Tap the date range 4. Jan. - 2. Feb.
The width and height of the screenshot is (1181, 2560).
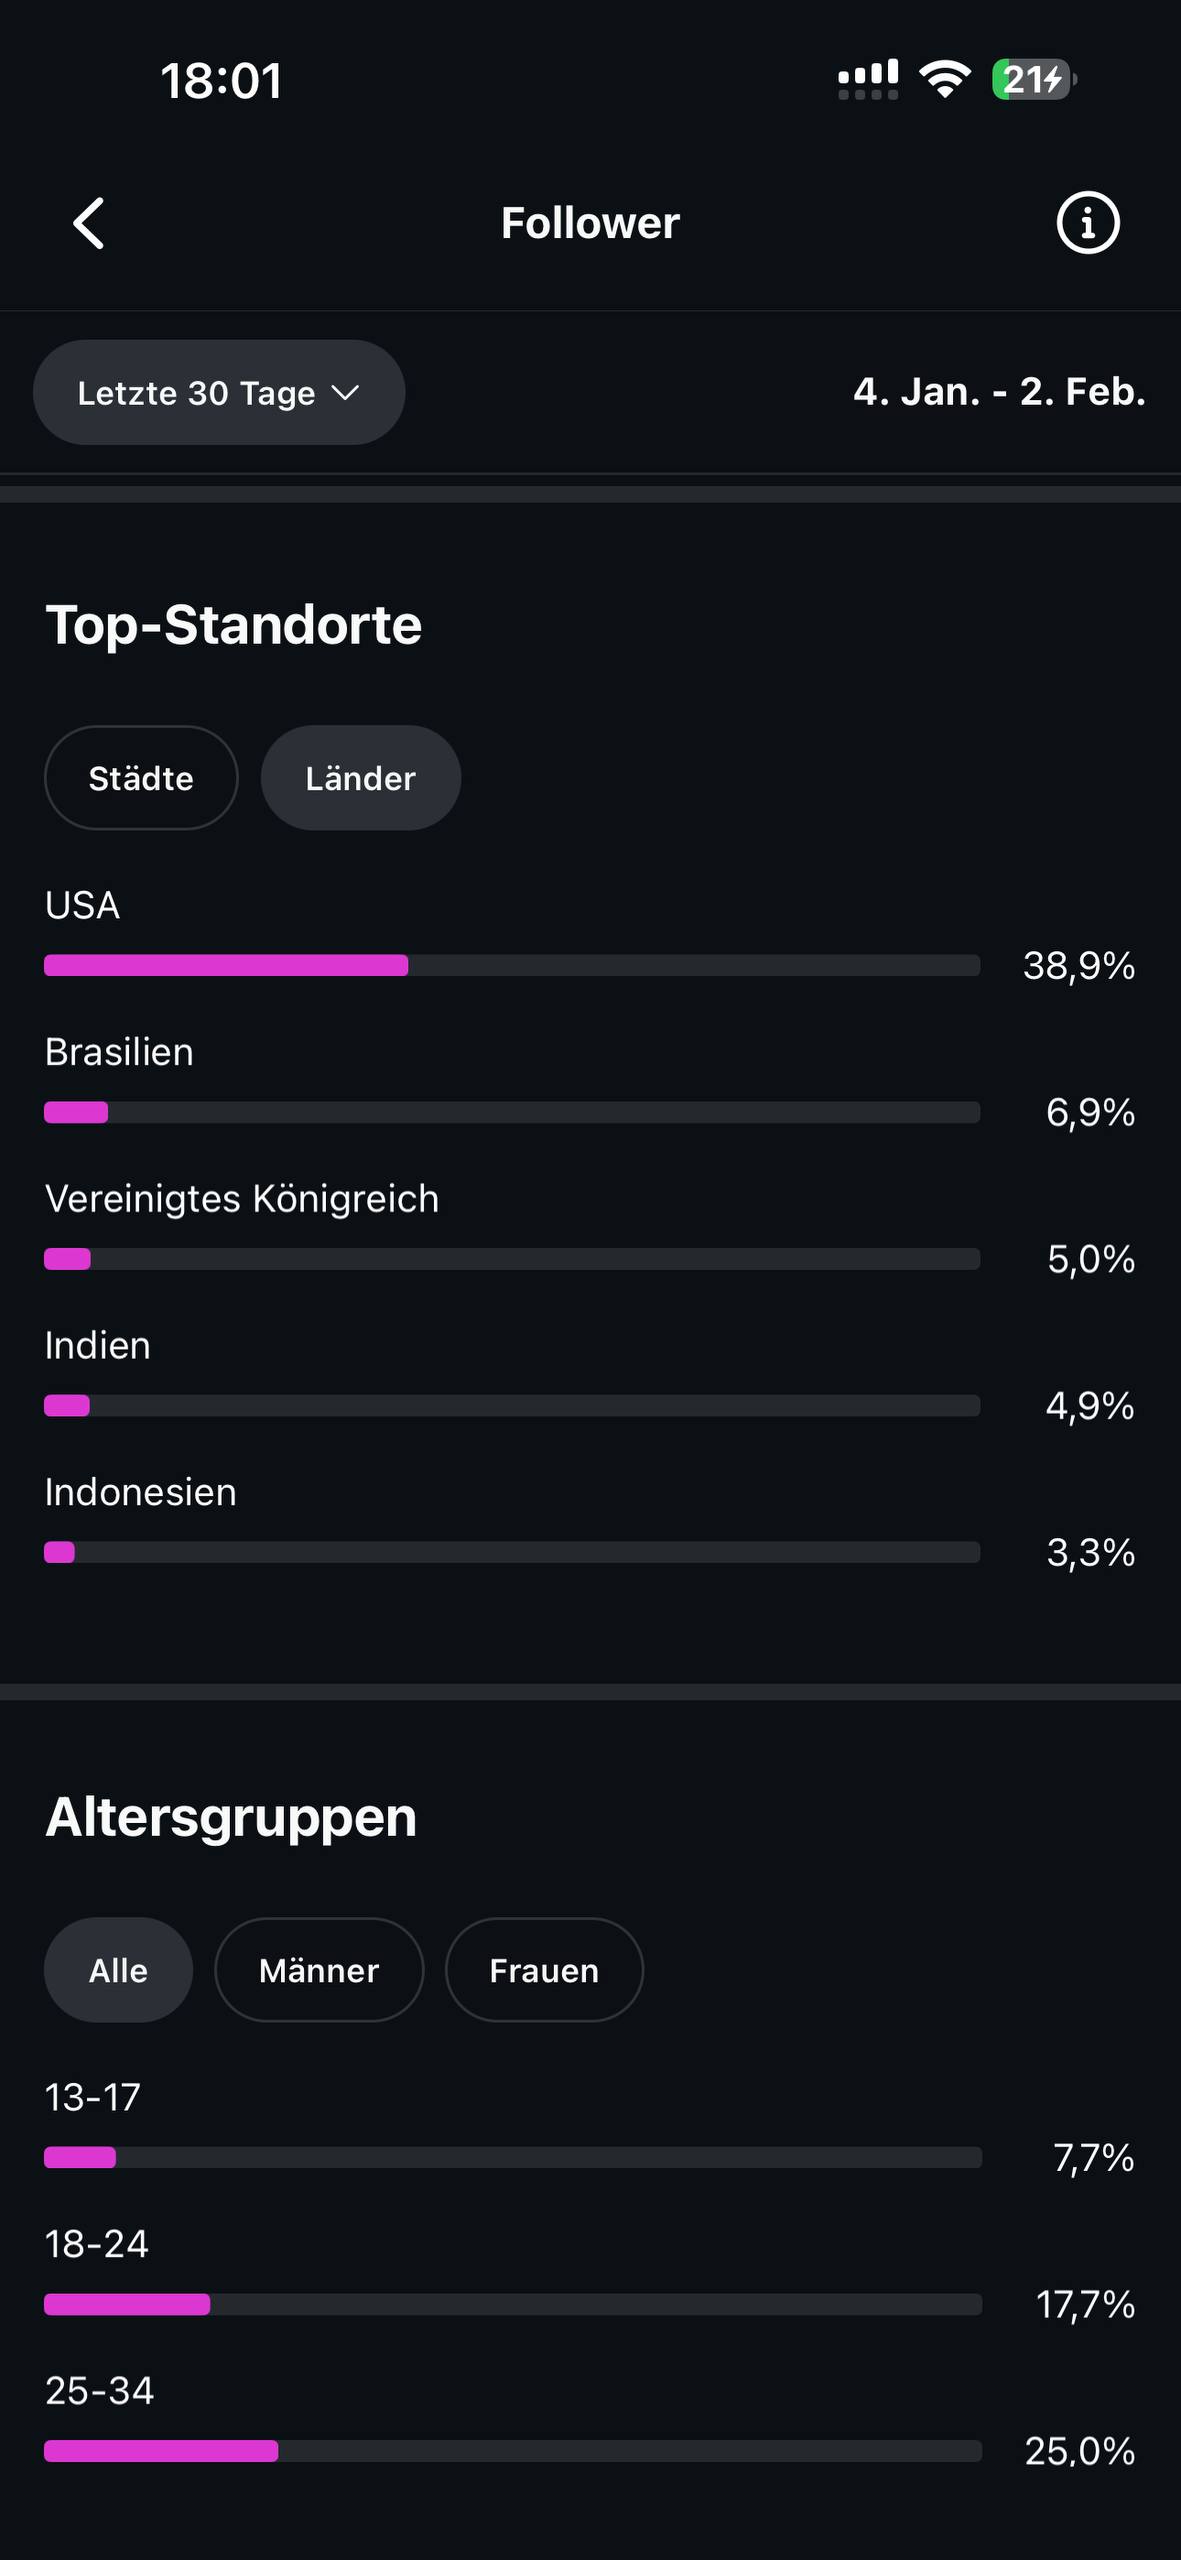[x=998, y=391]
